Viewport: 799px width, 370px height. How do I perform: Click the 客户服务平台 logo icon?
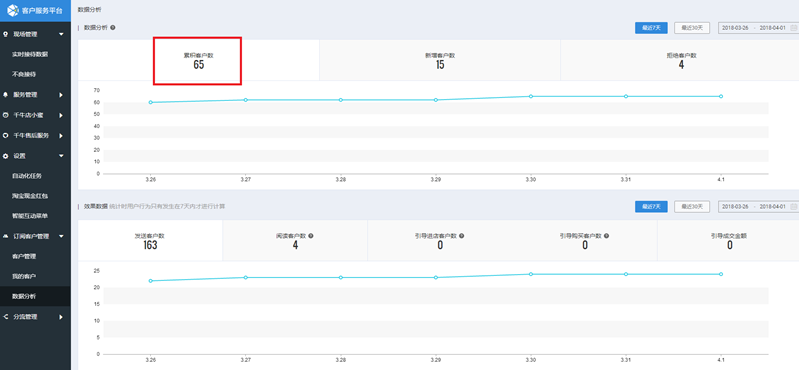(x=13, y=10)
